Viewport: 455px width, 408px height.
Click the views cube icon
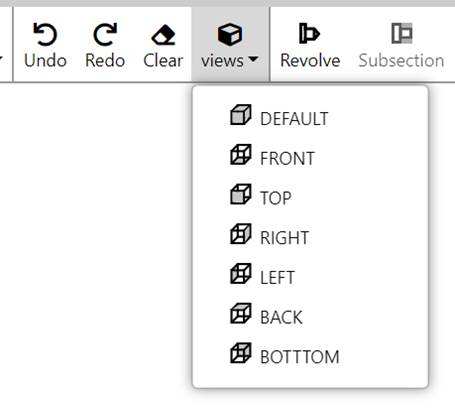(x=230, y=34)
